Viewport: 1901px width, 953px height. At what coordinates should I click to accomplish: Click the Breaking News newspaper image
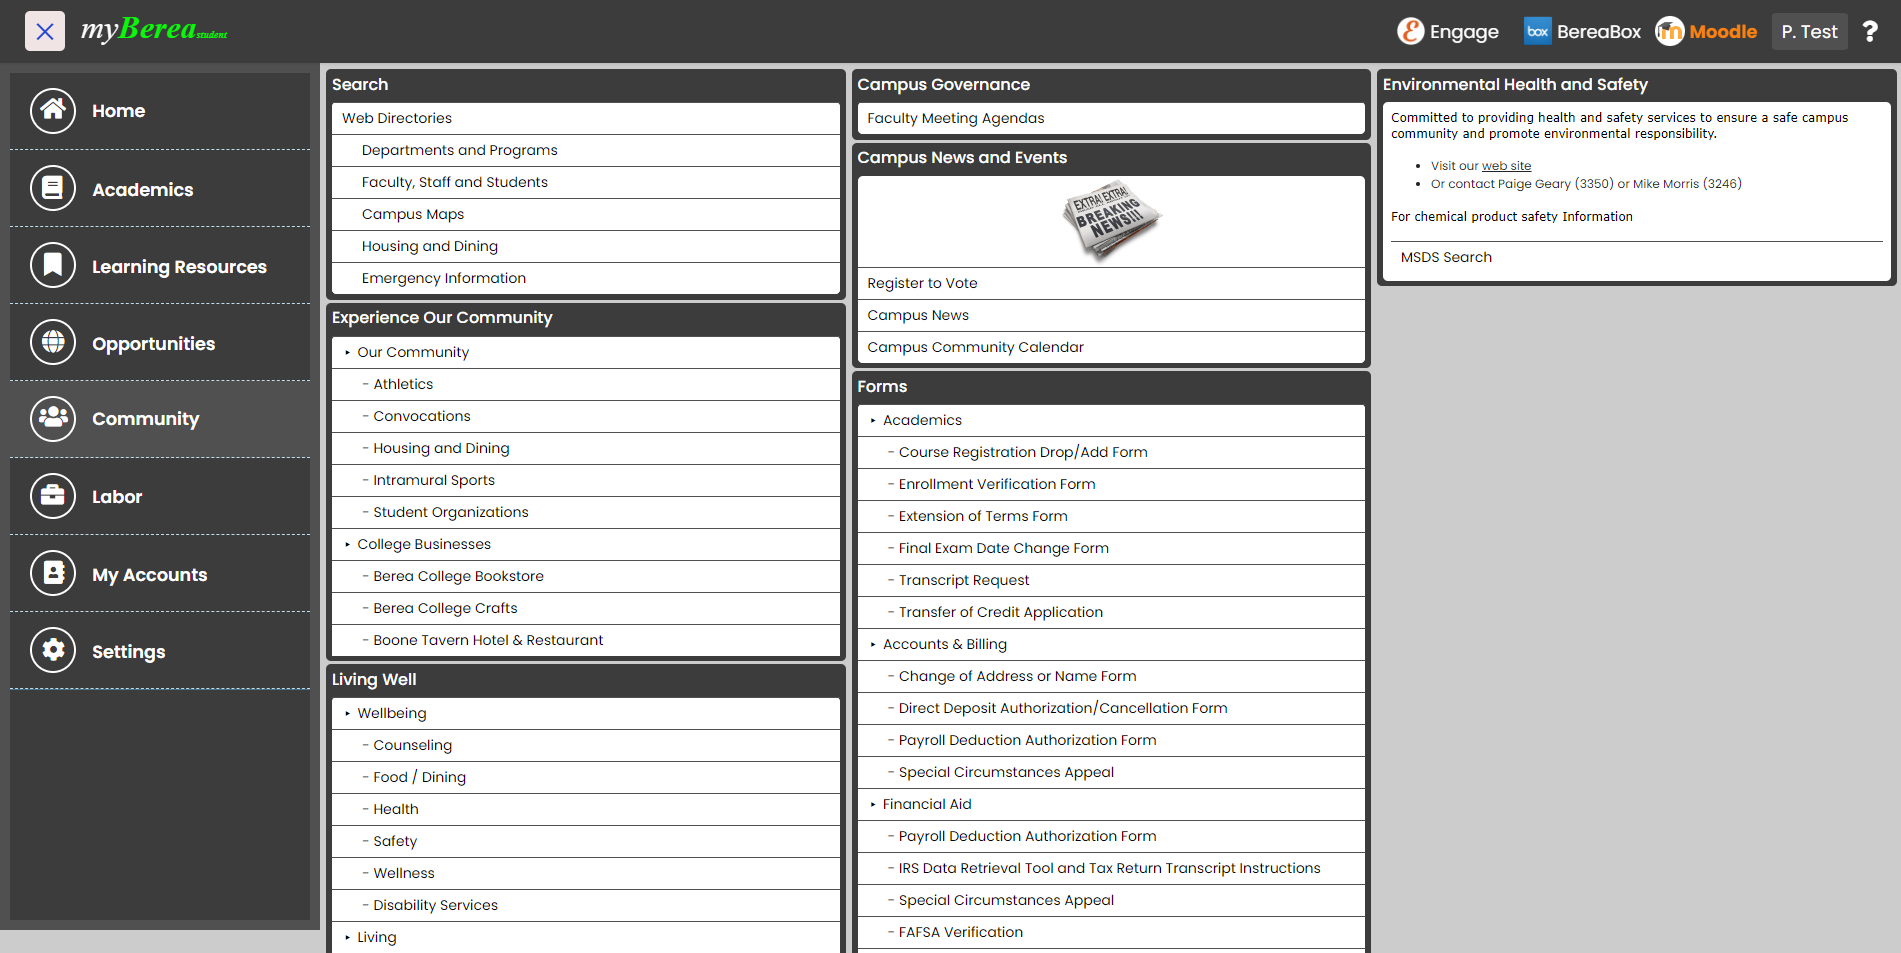coord(1111,221)
